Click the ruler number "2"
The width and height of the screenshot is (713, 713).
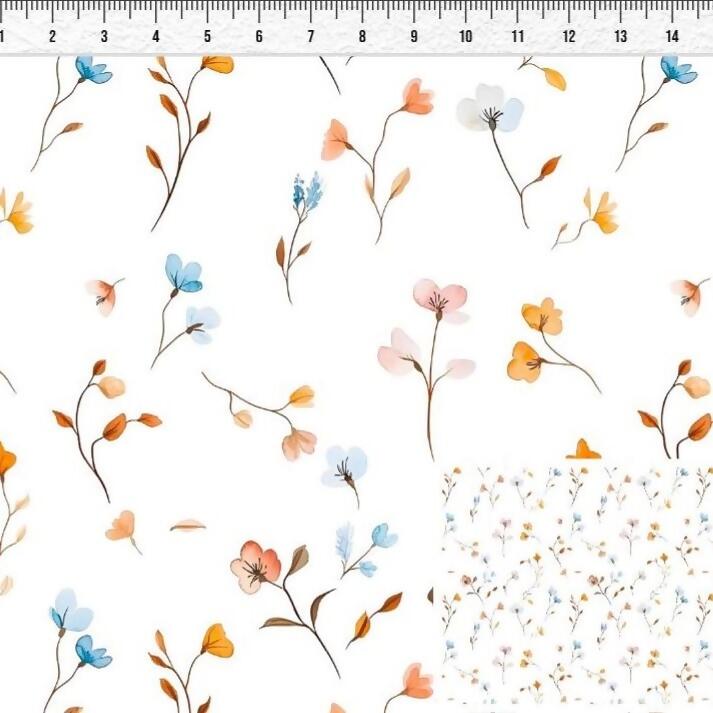point(52,36)
